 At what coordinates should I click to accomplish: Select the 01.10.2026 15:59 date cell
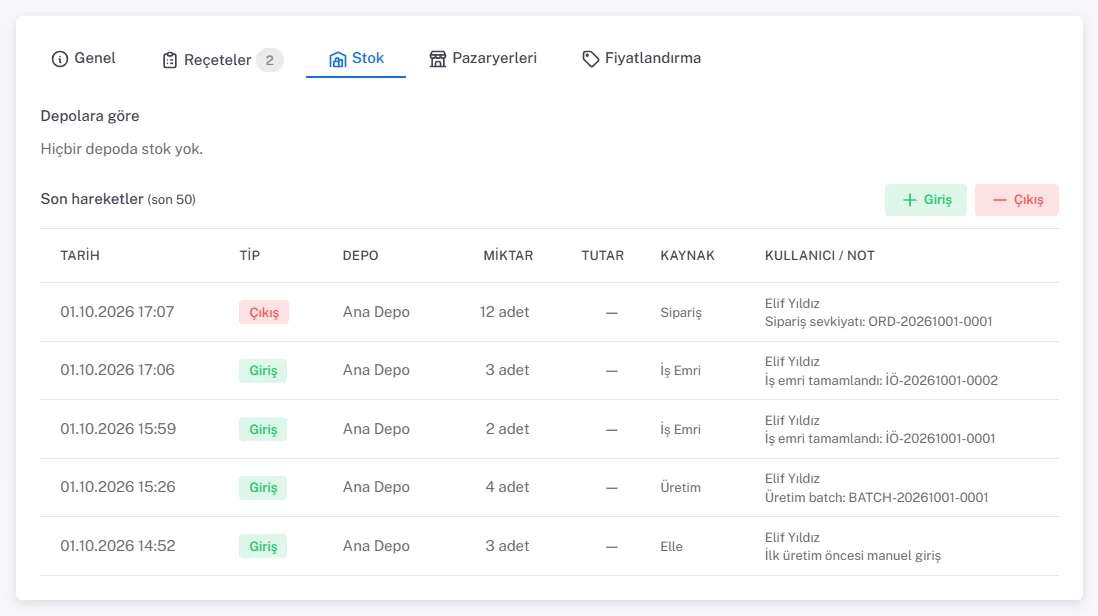(x=118, y=429)
